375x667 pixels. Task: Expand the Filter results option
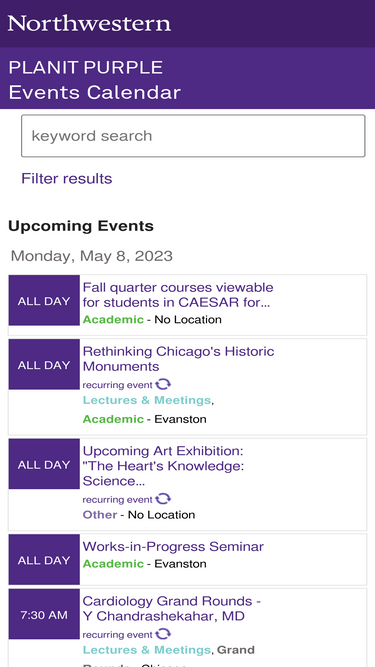67,178
